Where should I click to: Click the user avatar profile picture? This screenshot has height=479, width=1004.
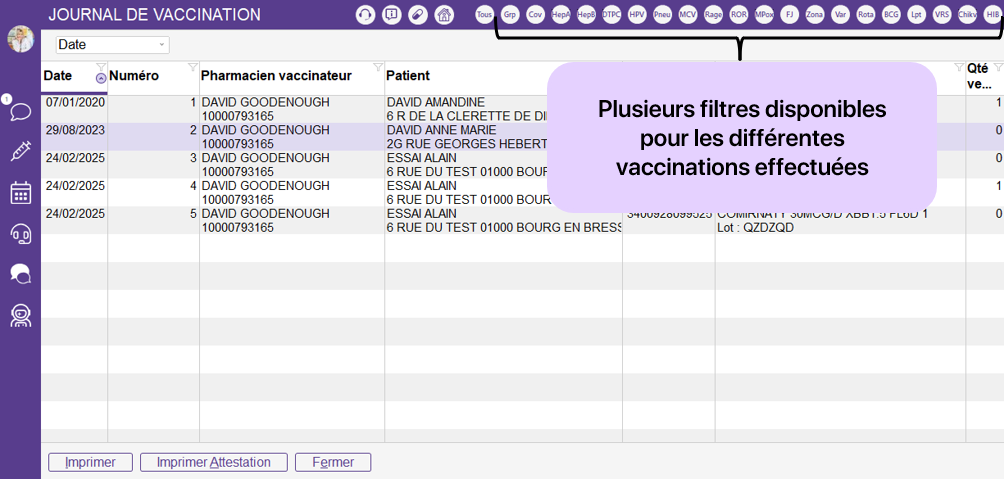tap(20, 39)
